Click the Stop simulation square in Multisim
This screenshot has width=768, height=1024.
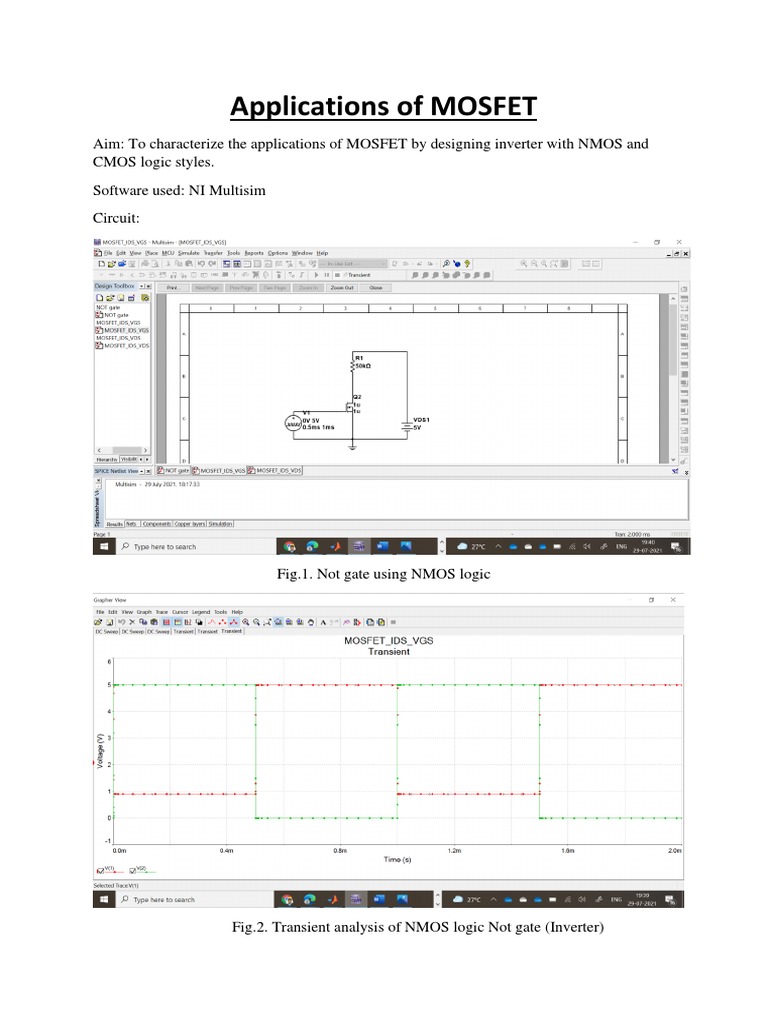337,275
